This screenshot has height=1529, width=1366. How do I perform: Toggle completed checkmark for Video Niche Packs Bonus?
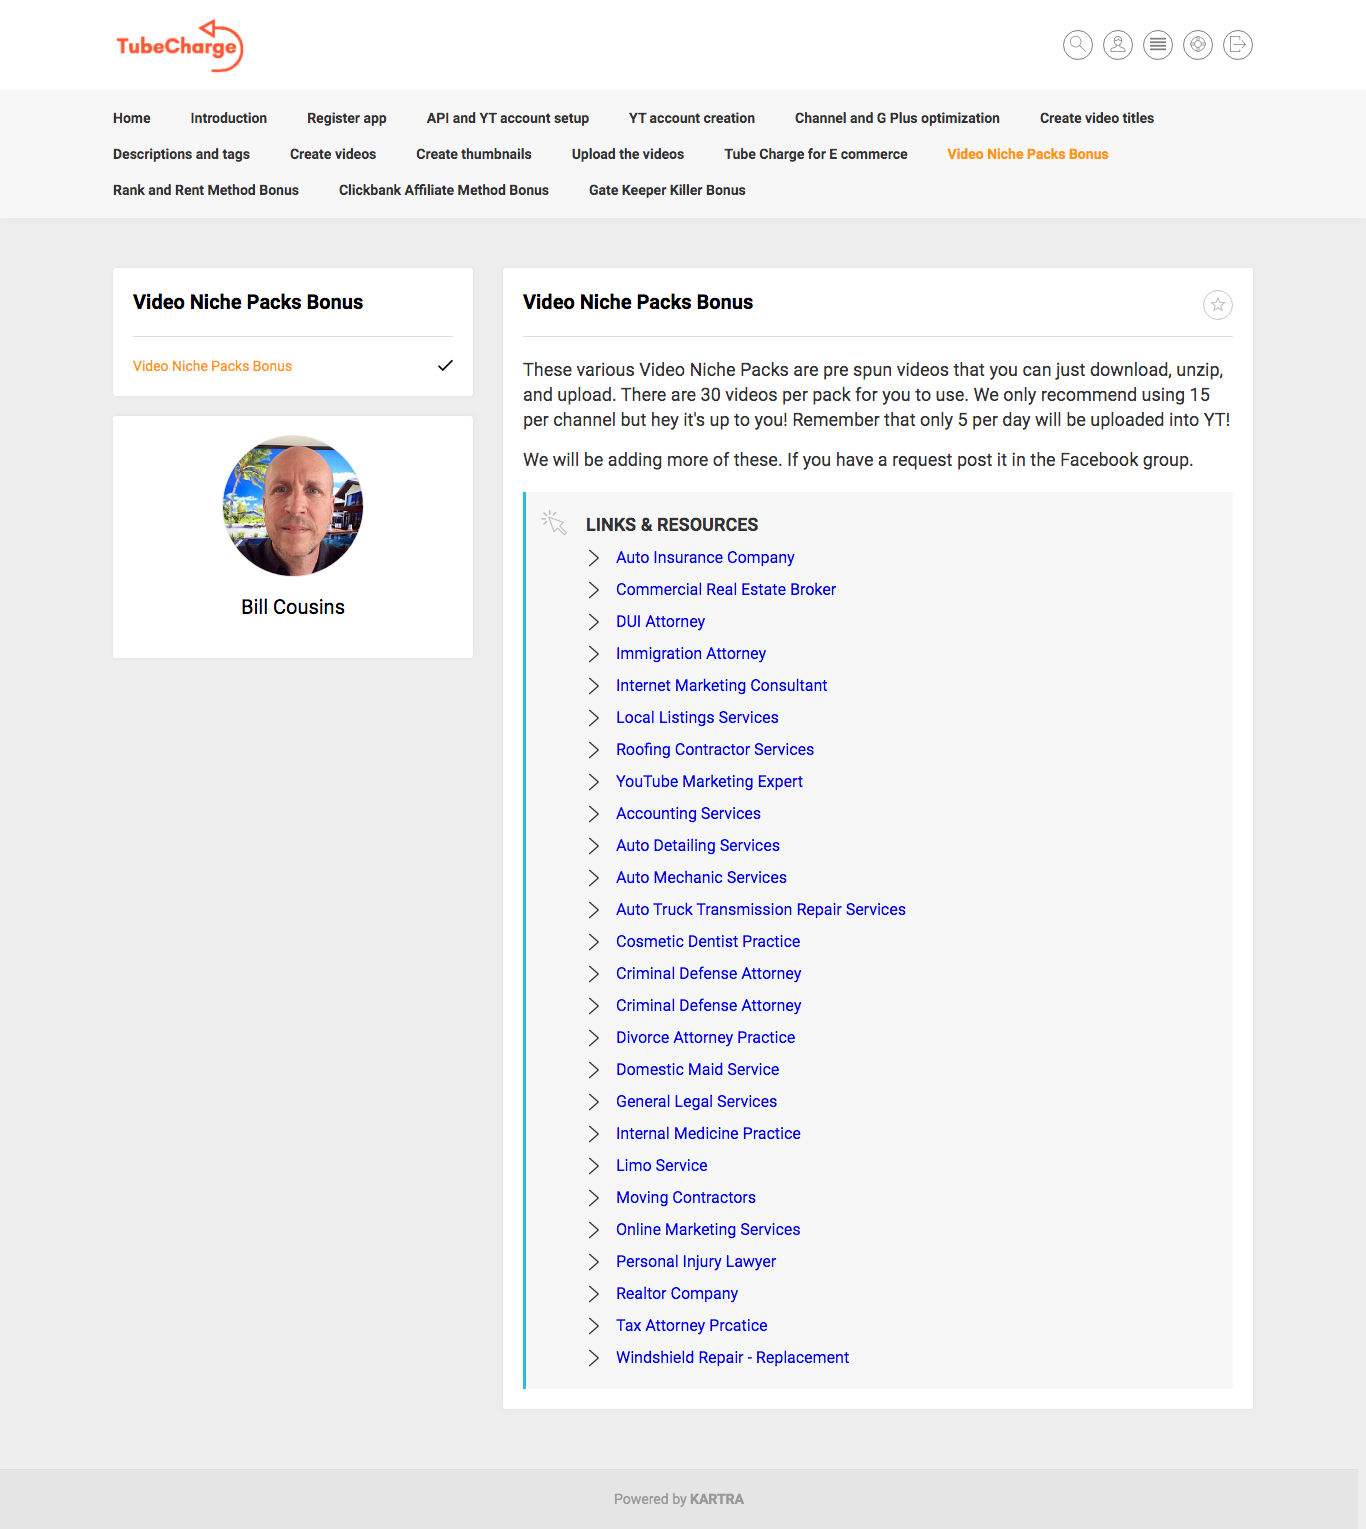445,366
